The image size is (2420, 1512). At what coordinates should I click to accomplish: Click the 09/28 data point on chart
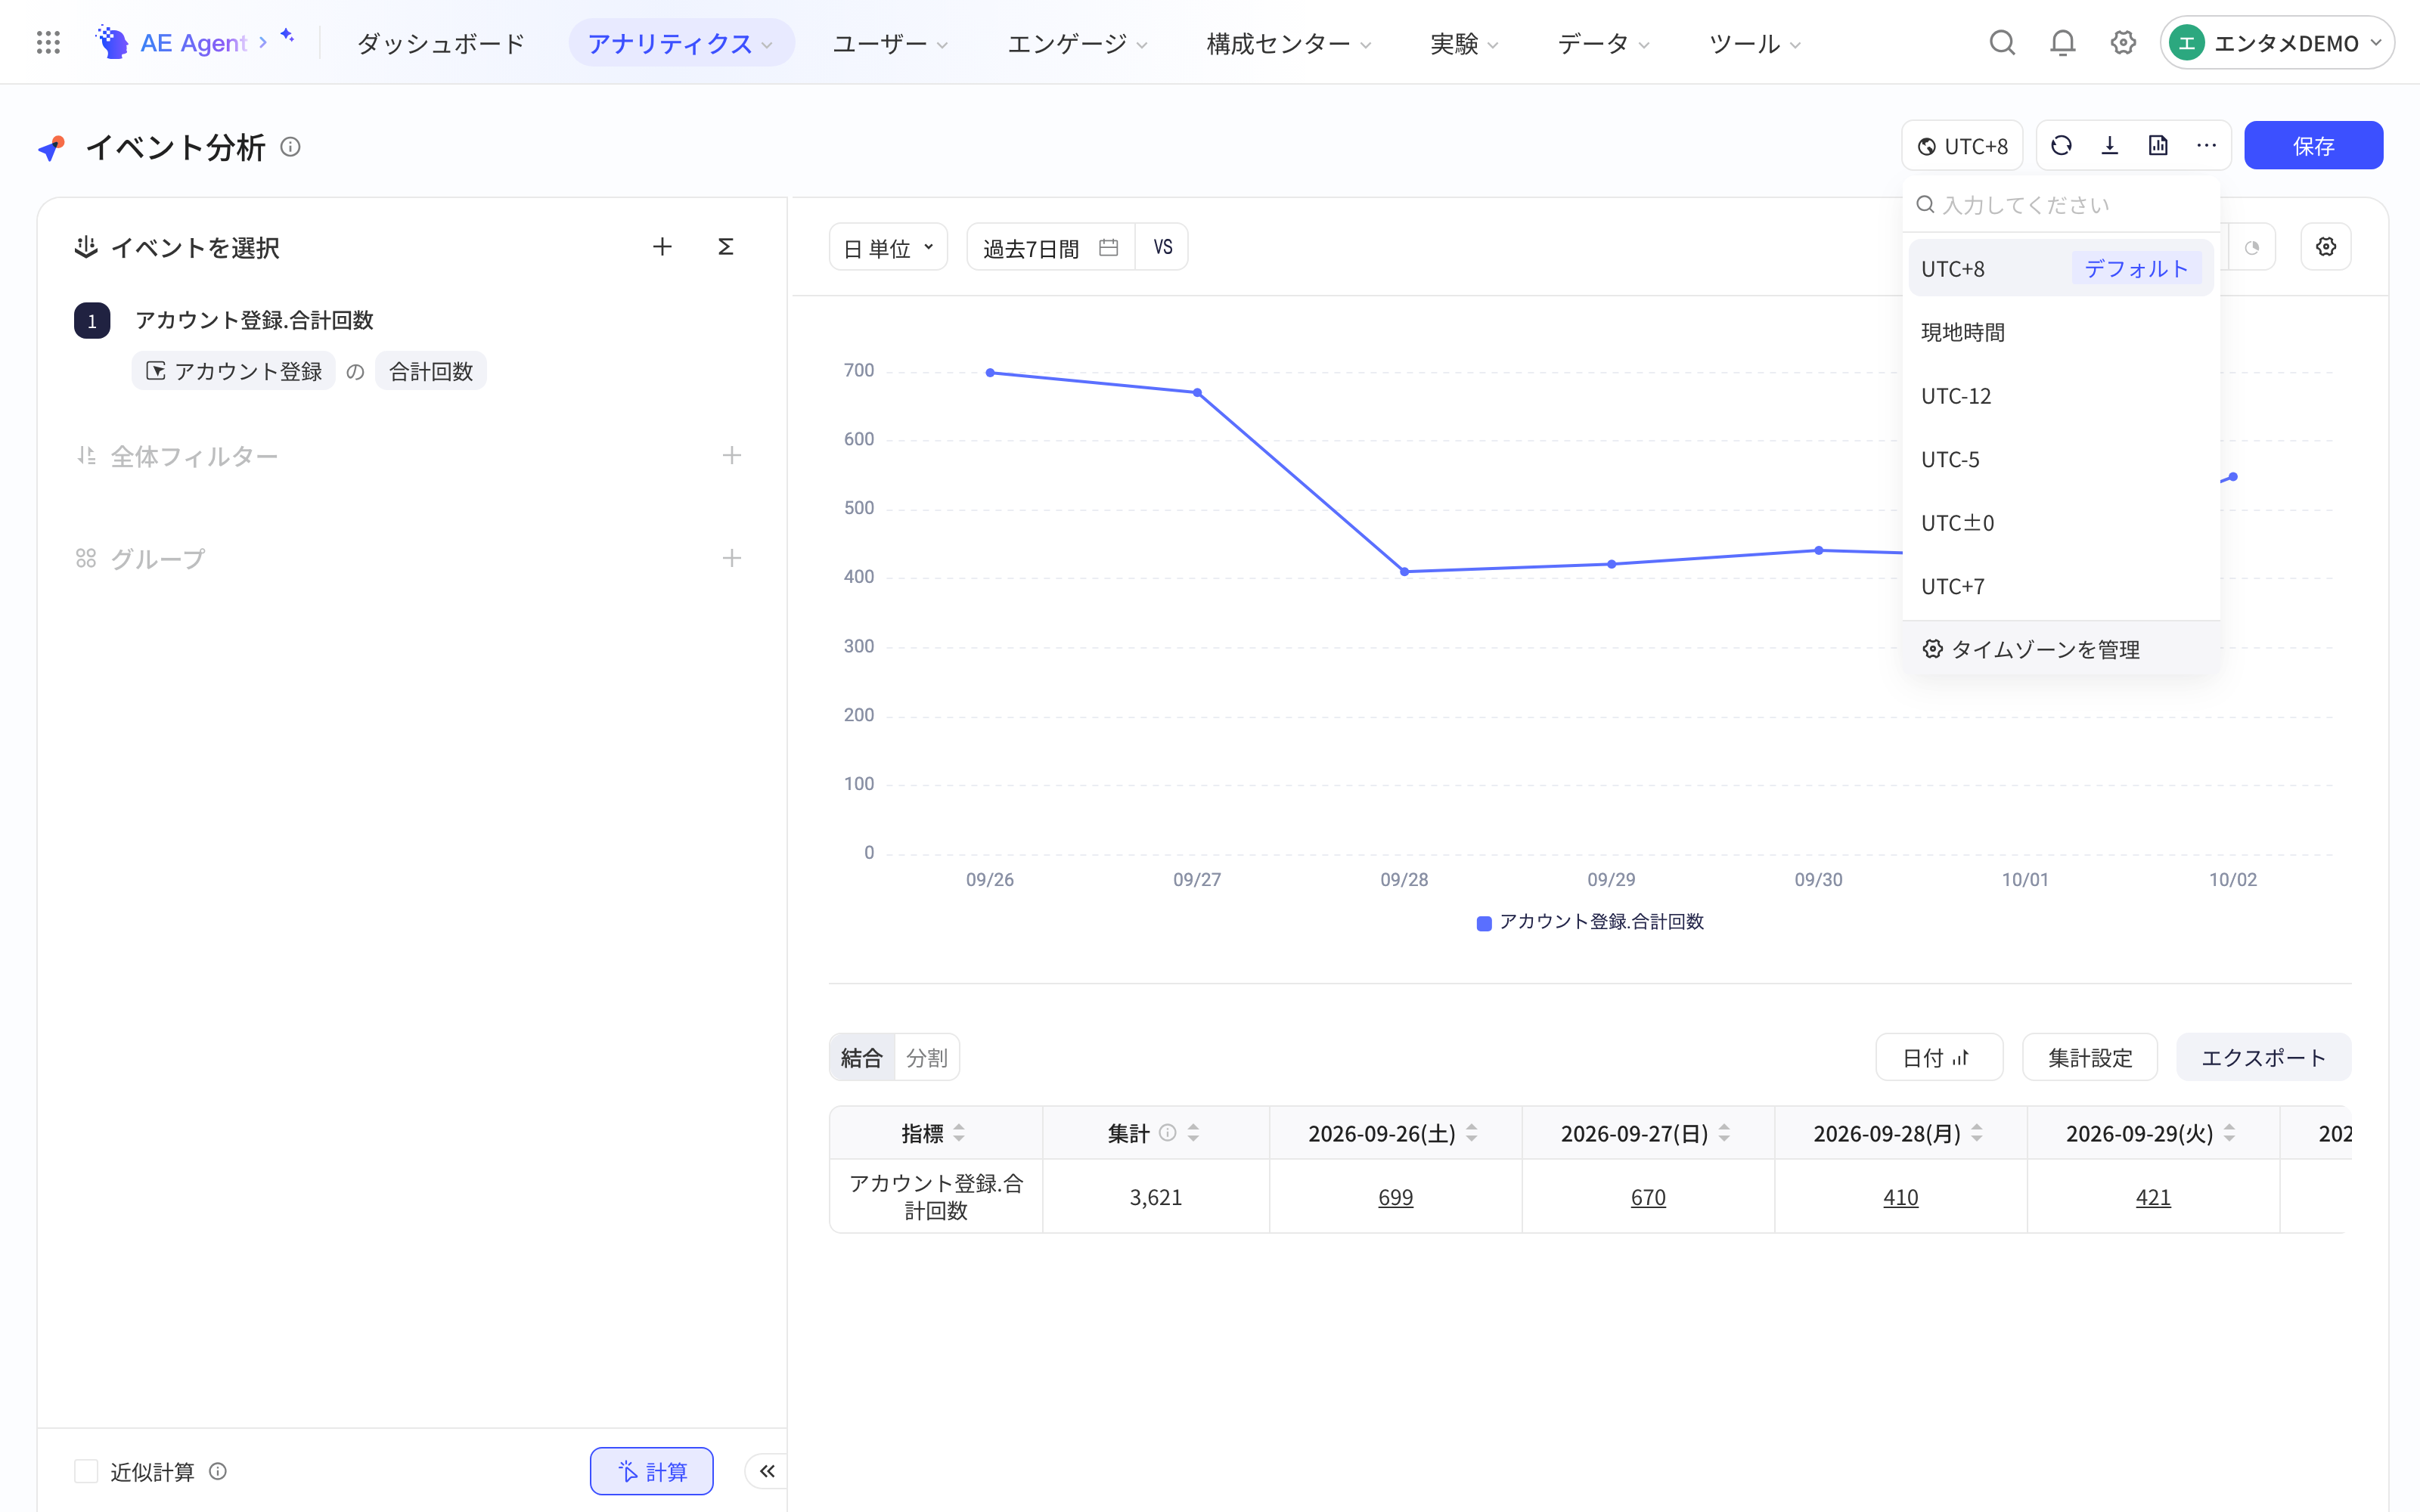coord(1404,572)
